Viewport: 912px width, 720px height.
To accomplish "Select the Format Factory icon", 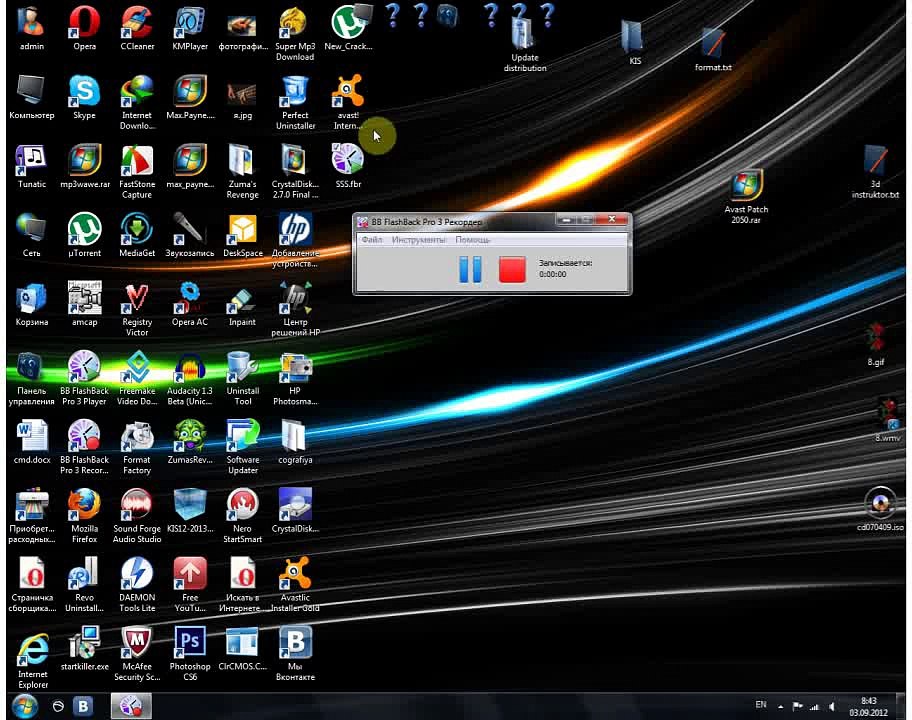I will coord(137,447).
